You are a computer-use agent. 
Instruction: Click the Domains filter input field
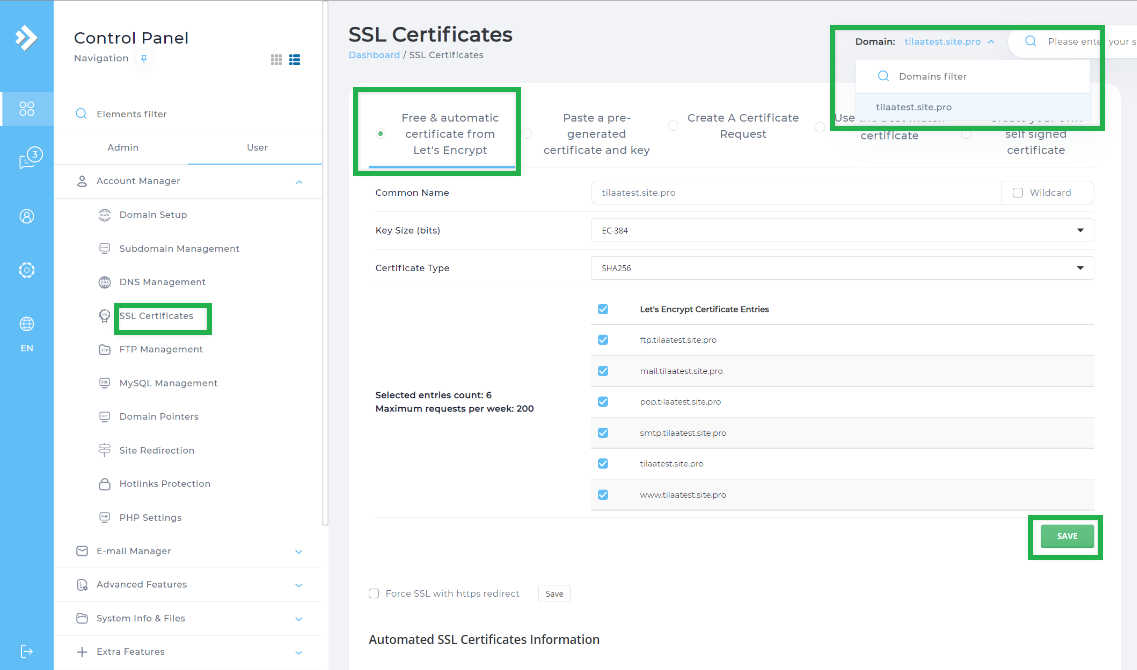(x=972, y=76)
